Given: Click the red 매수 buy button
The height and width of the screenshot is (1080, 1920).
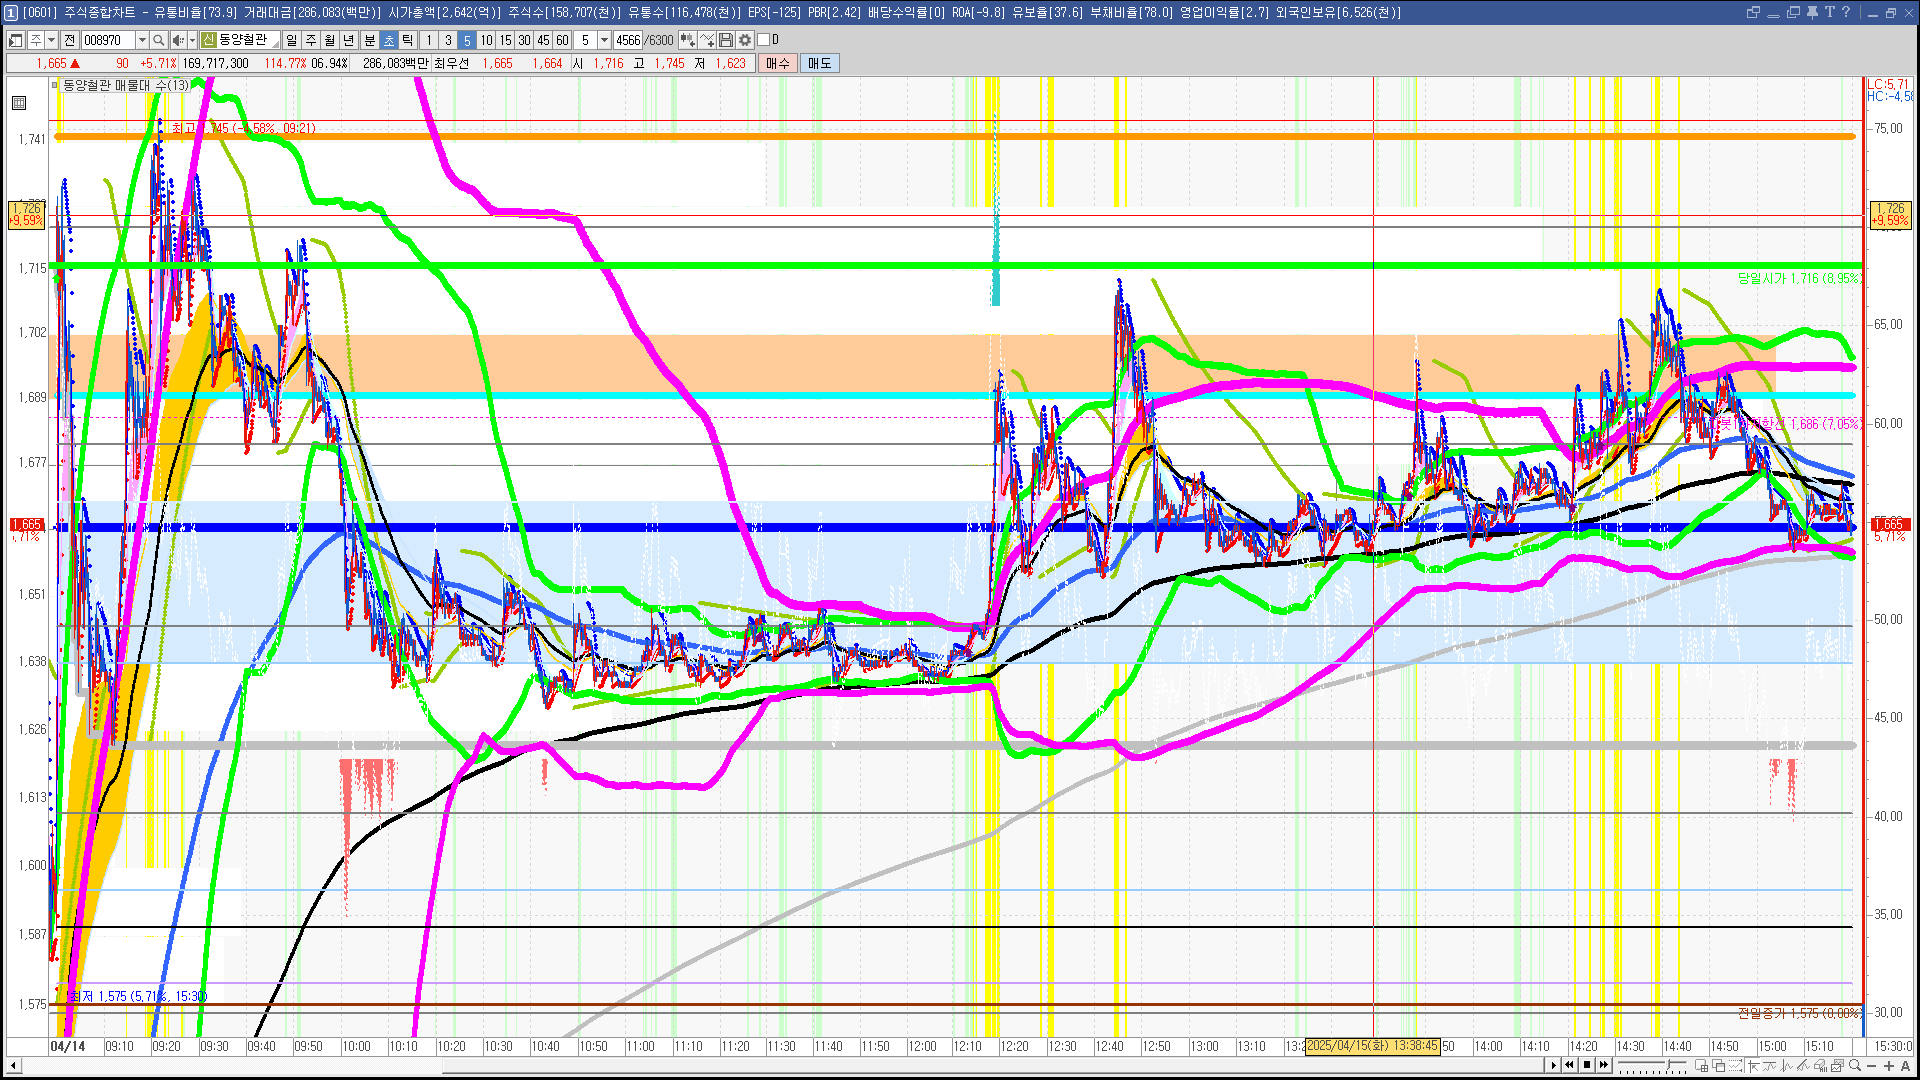Looking at the screenshot, I should pos(778,63).
